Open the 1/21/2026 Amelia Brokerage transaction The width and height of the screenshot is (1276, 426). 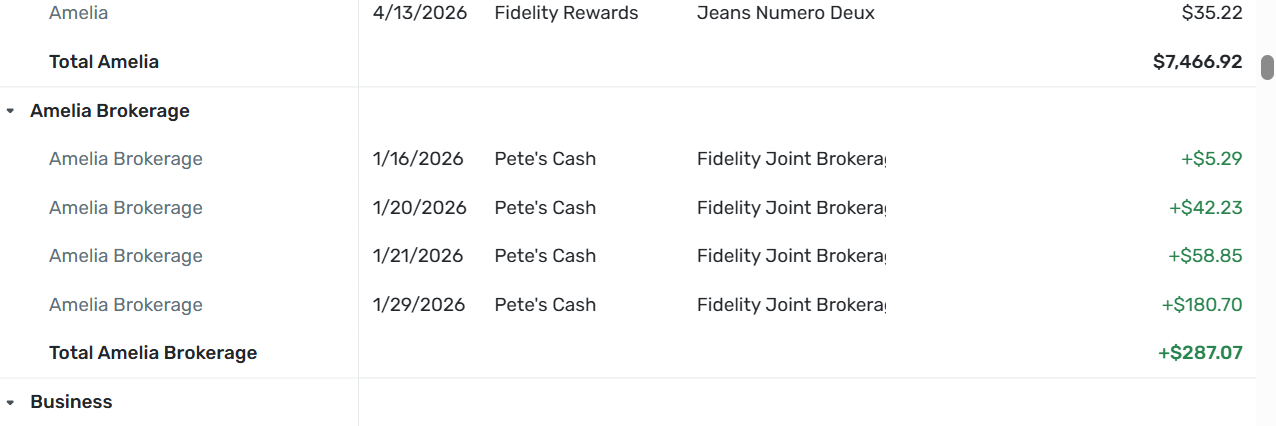(x=418, y=256)
